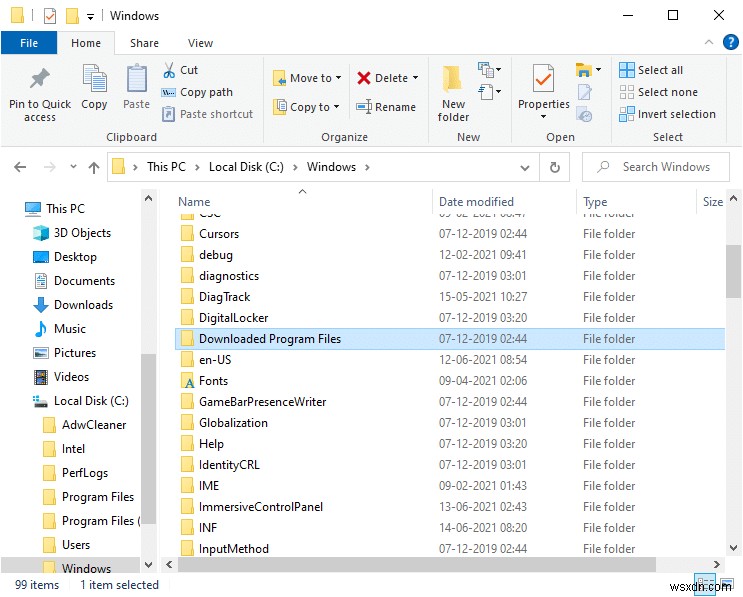This screenshot has width=743, height=597.
Task: Select the GameBarPresenceWriter folder row
Action: coord(450,402)
